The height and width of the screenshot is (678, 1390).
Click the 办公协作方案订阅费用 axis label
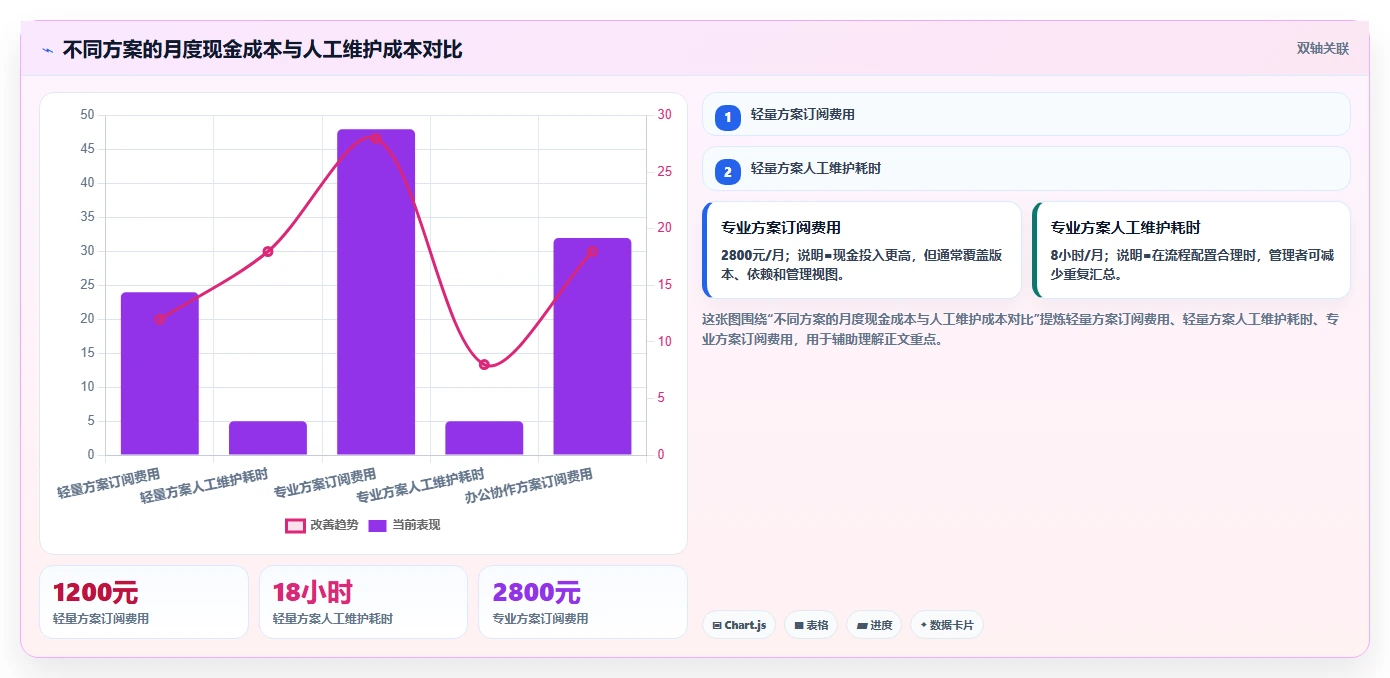pyautogui.click(x=529, y=485)
